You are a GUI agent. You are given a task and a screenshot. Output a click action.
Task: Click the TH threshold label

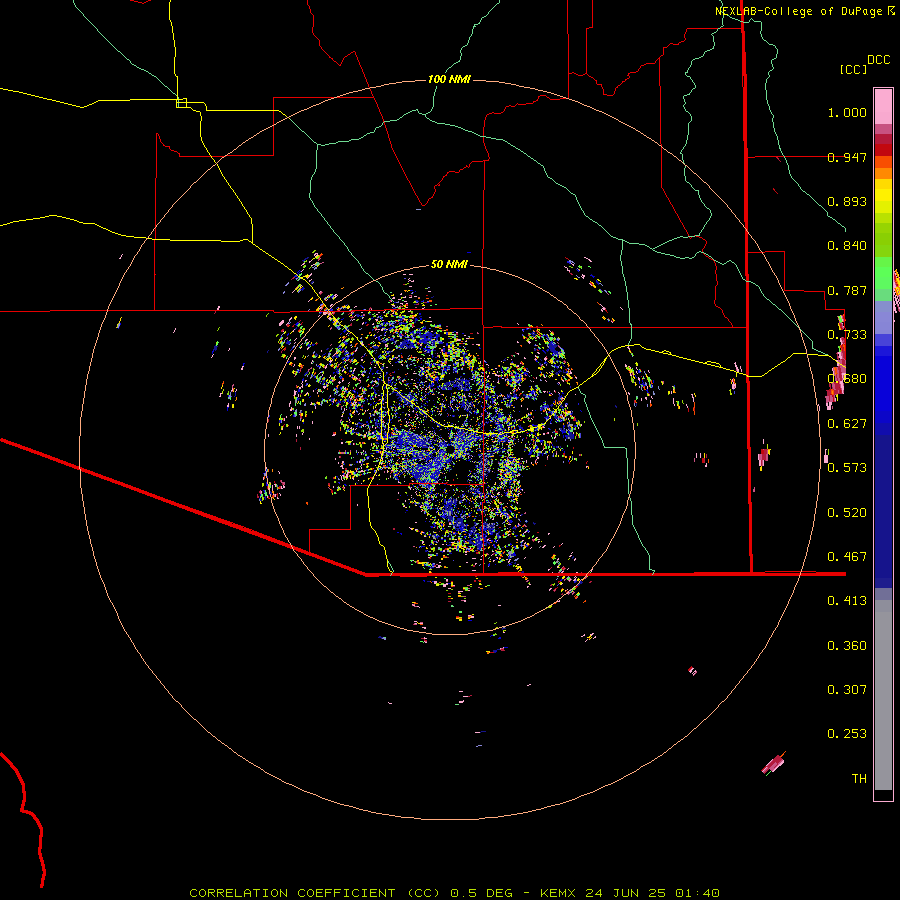(859, 779)
